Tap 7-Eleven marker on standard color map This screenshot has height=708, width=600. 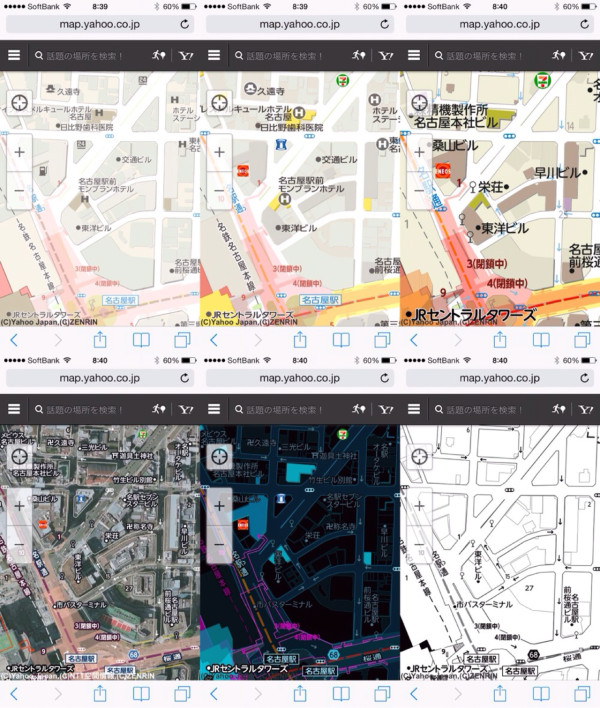[x=343, y=81]
